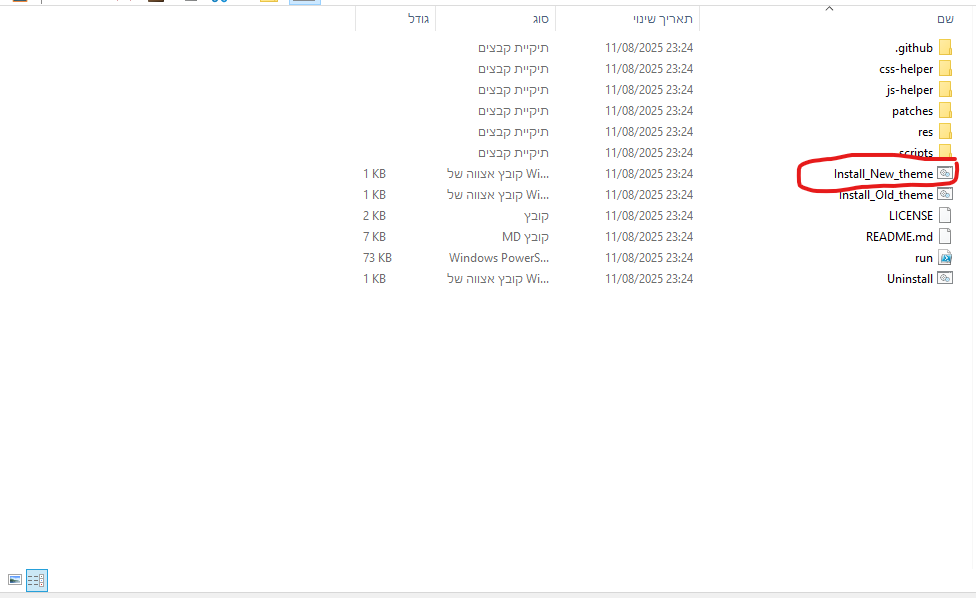The height and width of the screenshot is (598, 976).
Task: Select the run file name
Action: click(924, 258)
